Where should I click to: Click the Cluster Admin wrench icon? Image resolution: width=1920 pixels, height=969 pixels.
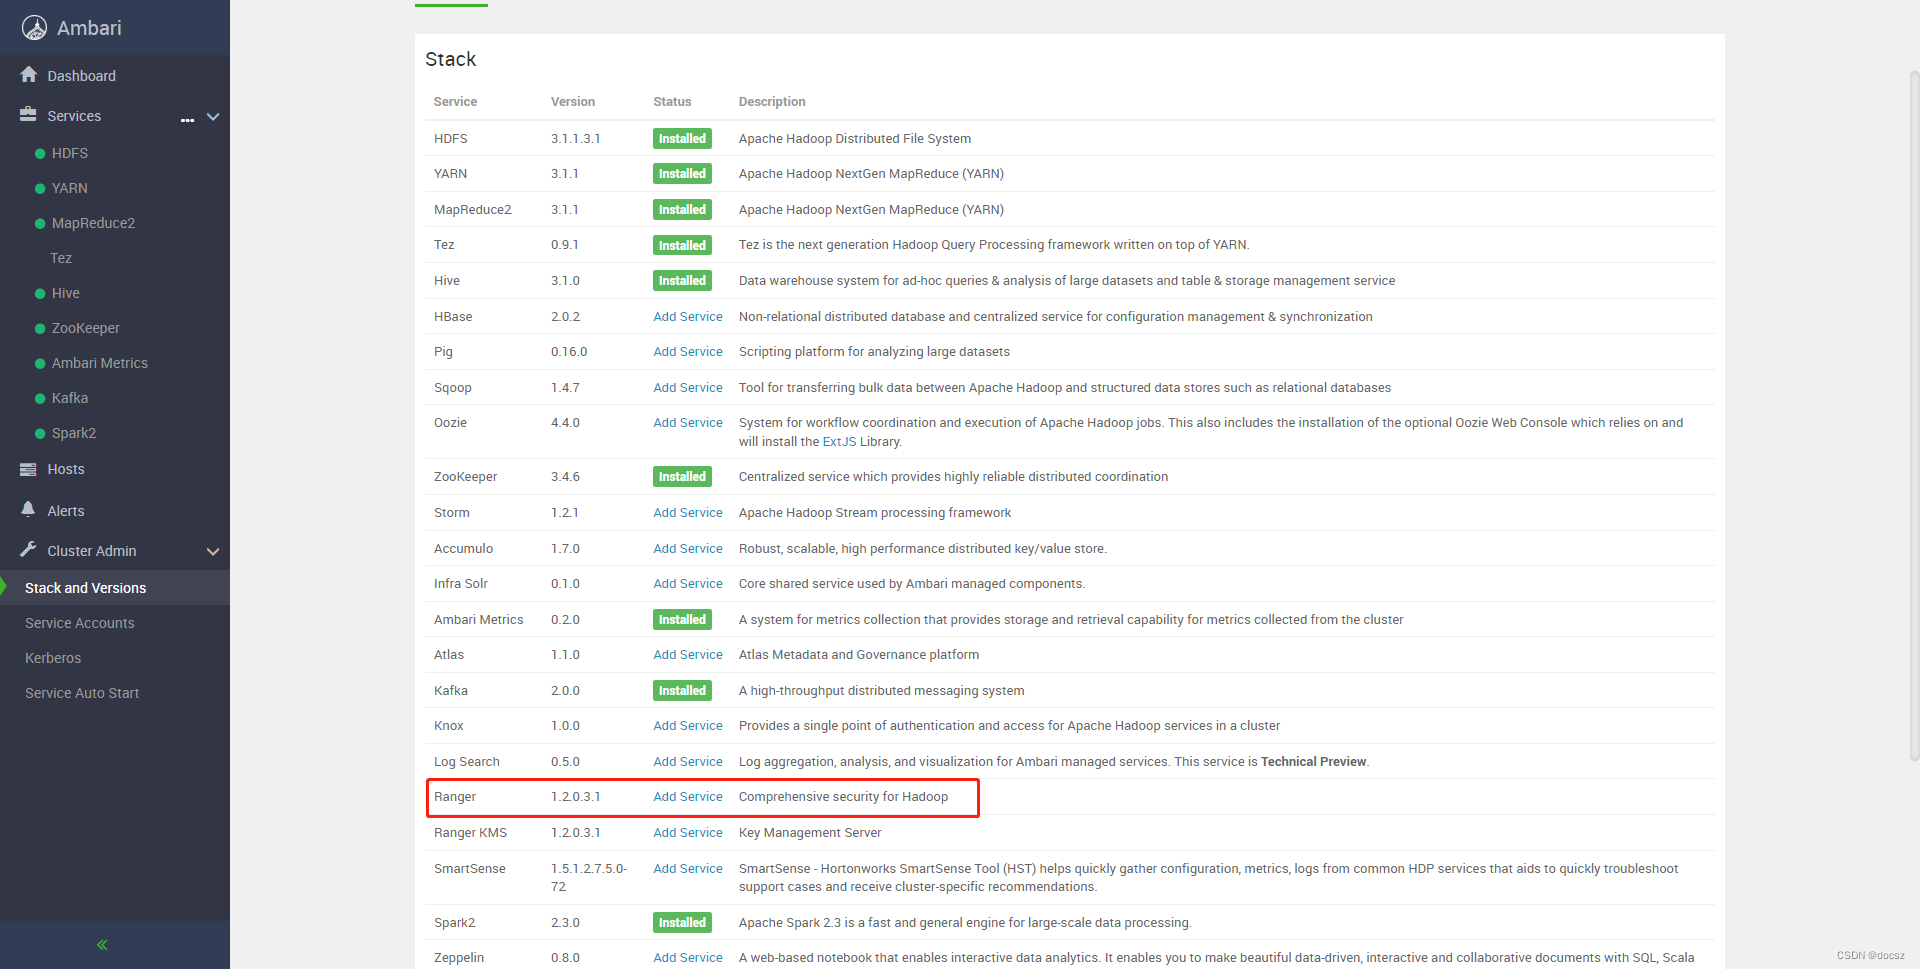point(28,550)
